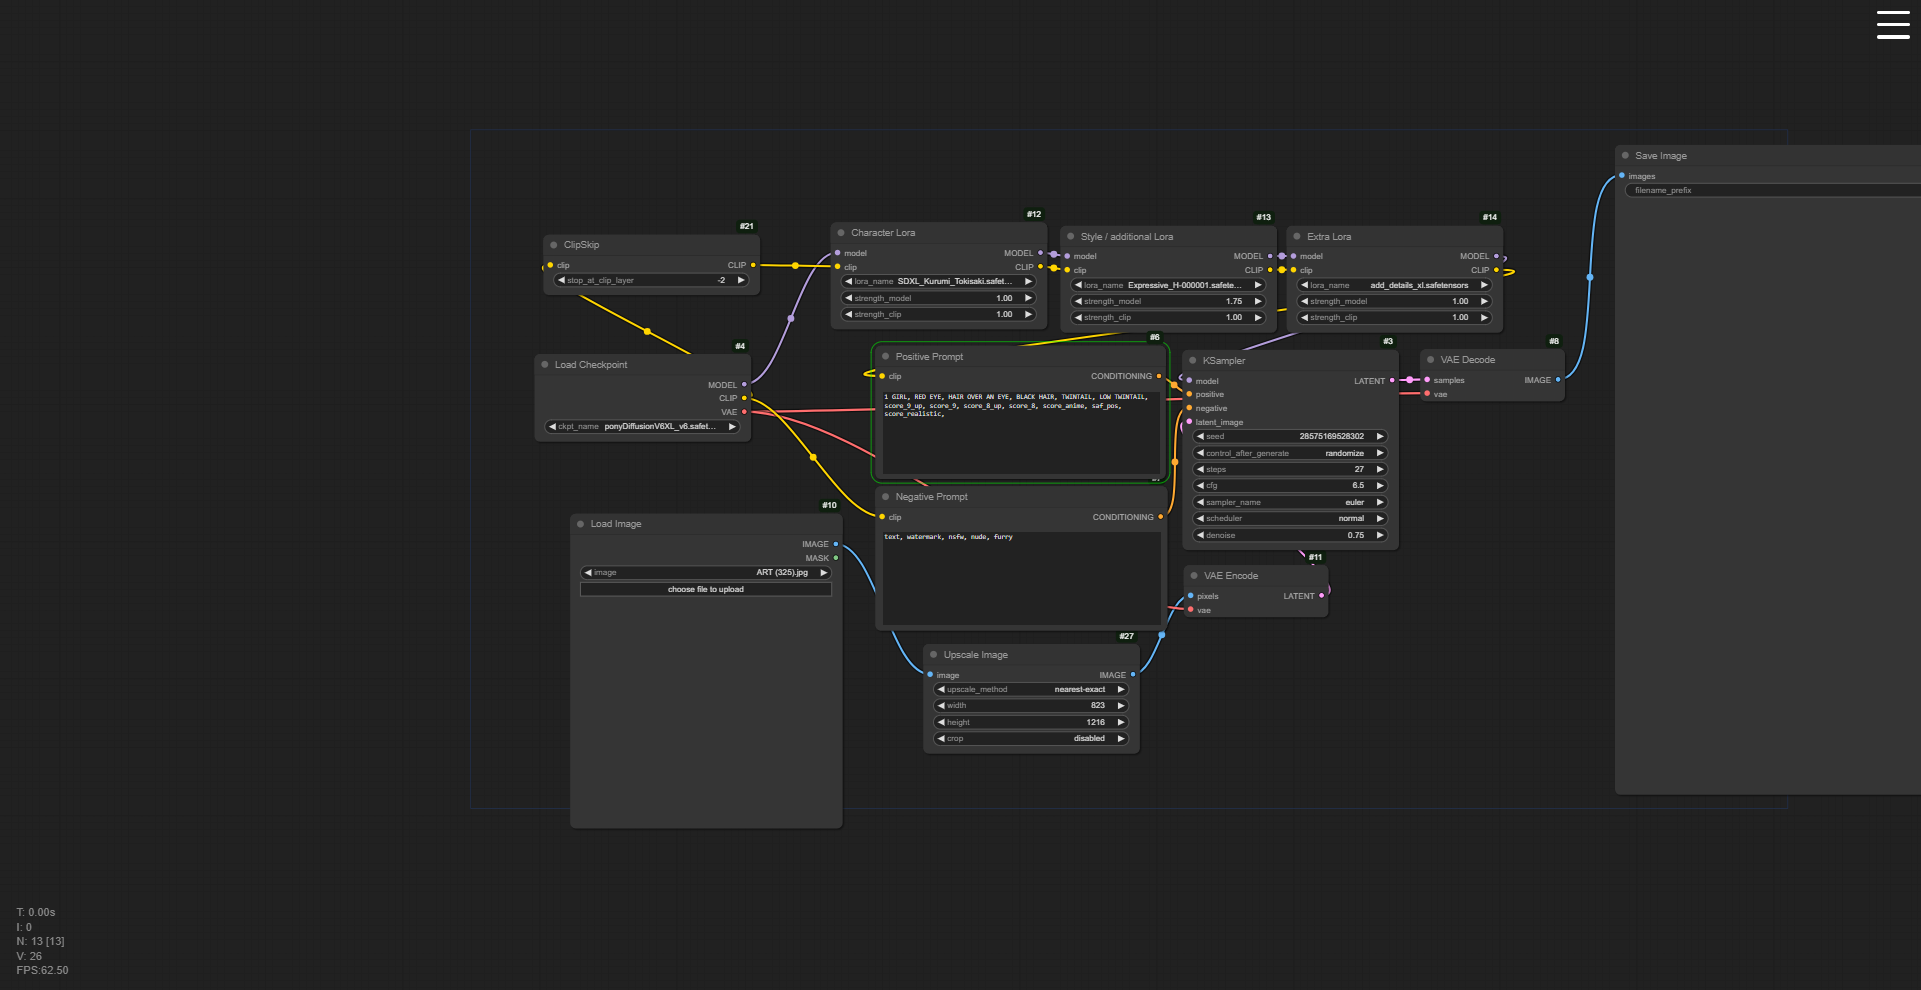Image resolution: width=1921 pixels, height=990 pixels.
Task: Click the right arrow on ClipSkip stop_at_clip_layer
Action: click(741, 281)
